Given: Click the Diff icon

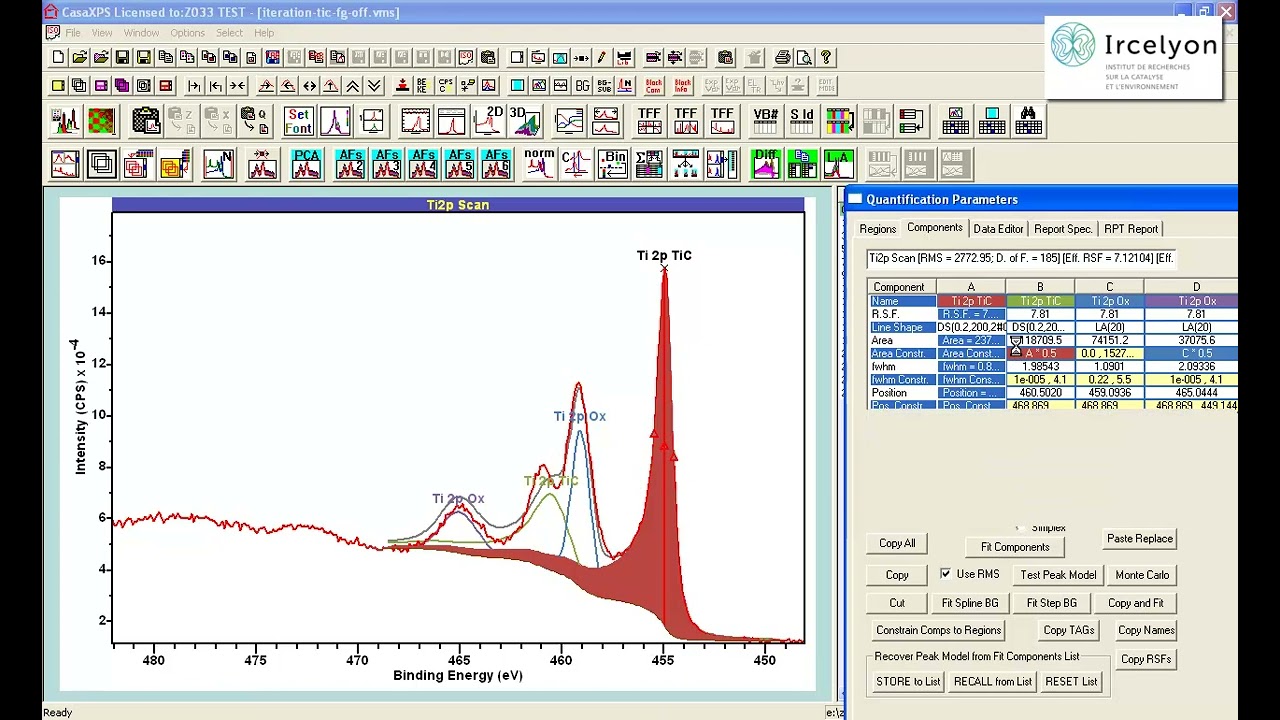Looking at the screenshot, I should pyautogui.click(x=766, y=164).
